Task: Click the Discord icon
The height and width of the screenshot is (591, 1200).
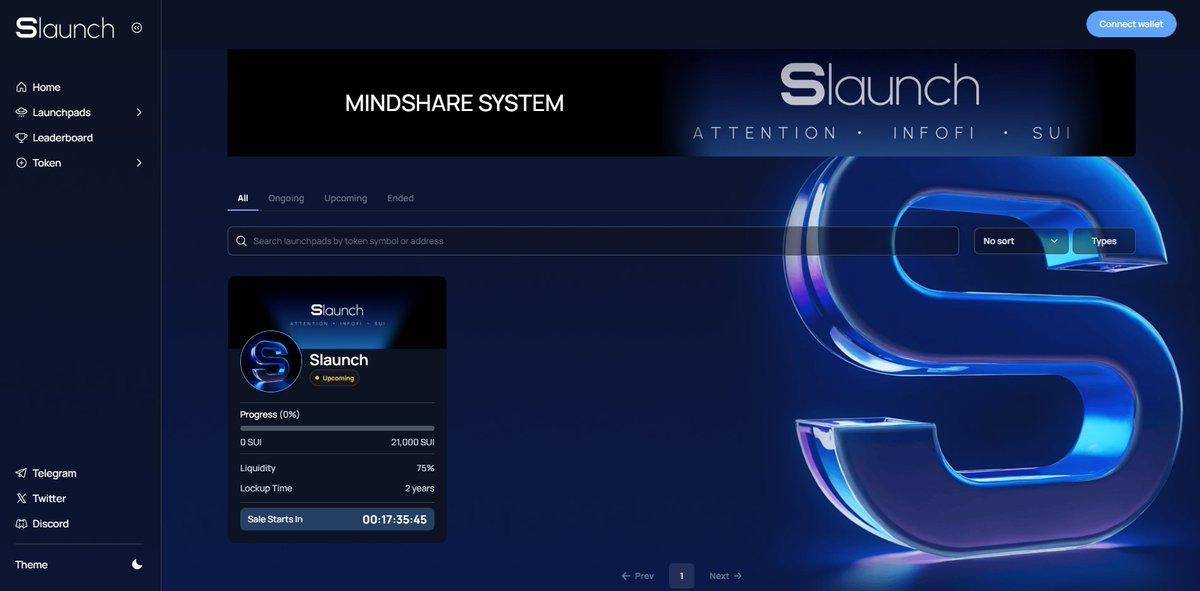Action: coord(22,523)
